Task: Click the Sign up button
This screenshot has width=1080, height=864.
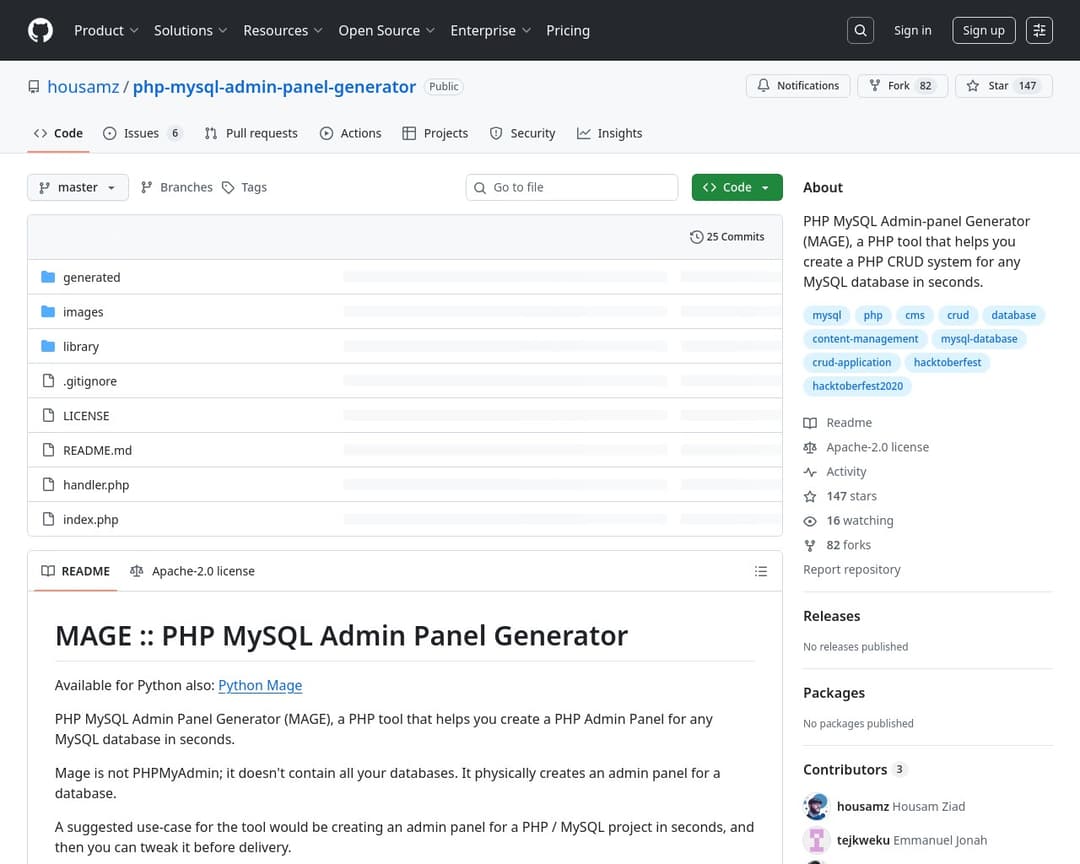Action: [983, 31]
